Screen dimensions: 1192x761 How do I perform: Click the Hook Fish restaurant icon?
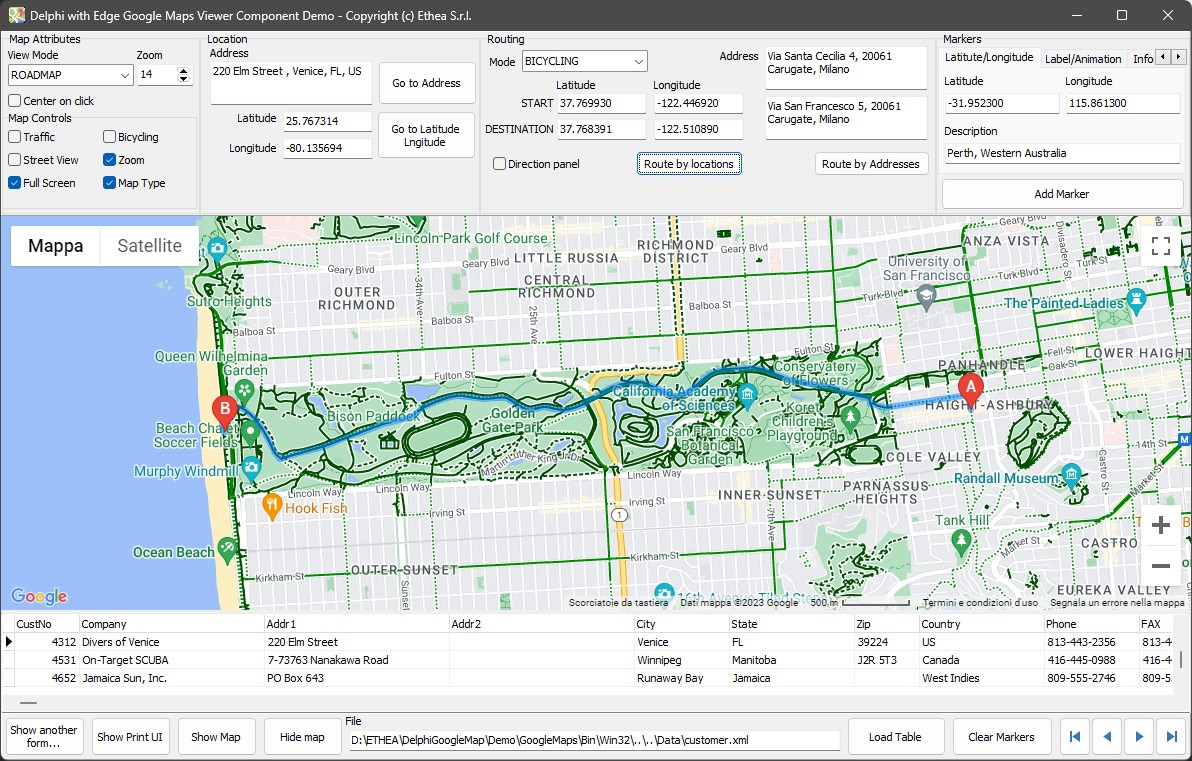(272, 506)
